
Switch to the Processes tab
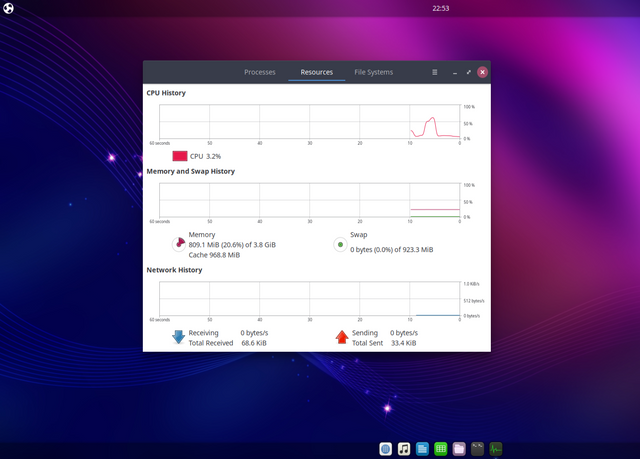(x=260, y=72)
